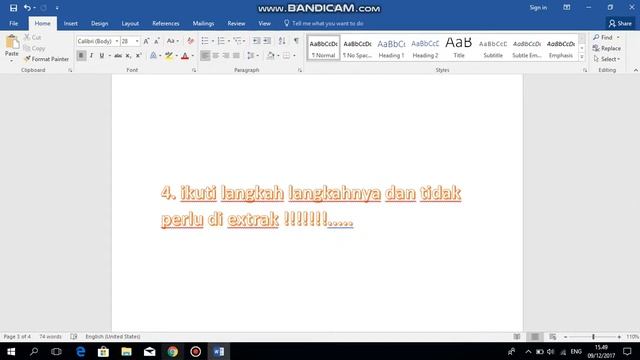Activate the Format Painter
This screenshot has height=360, width=640.
46,59
